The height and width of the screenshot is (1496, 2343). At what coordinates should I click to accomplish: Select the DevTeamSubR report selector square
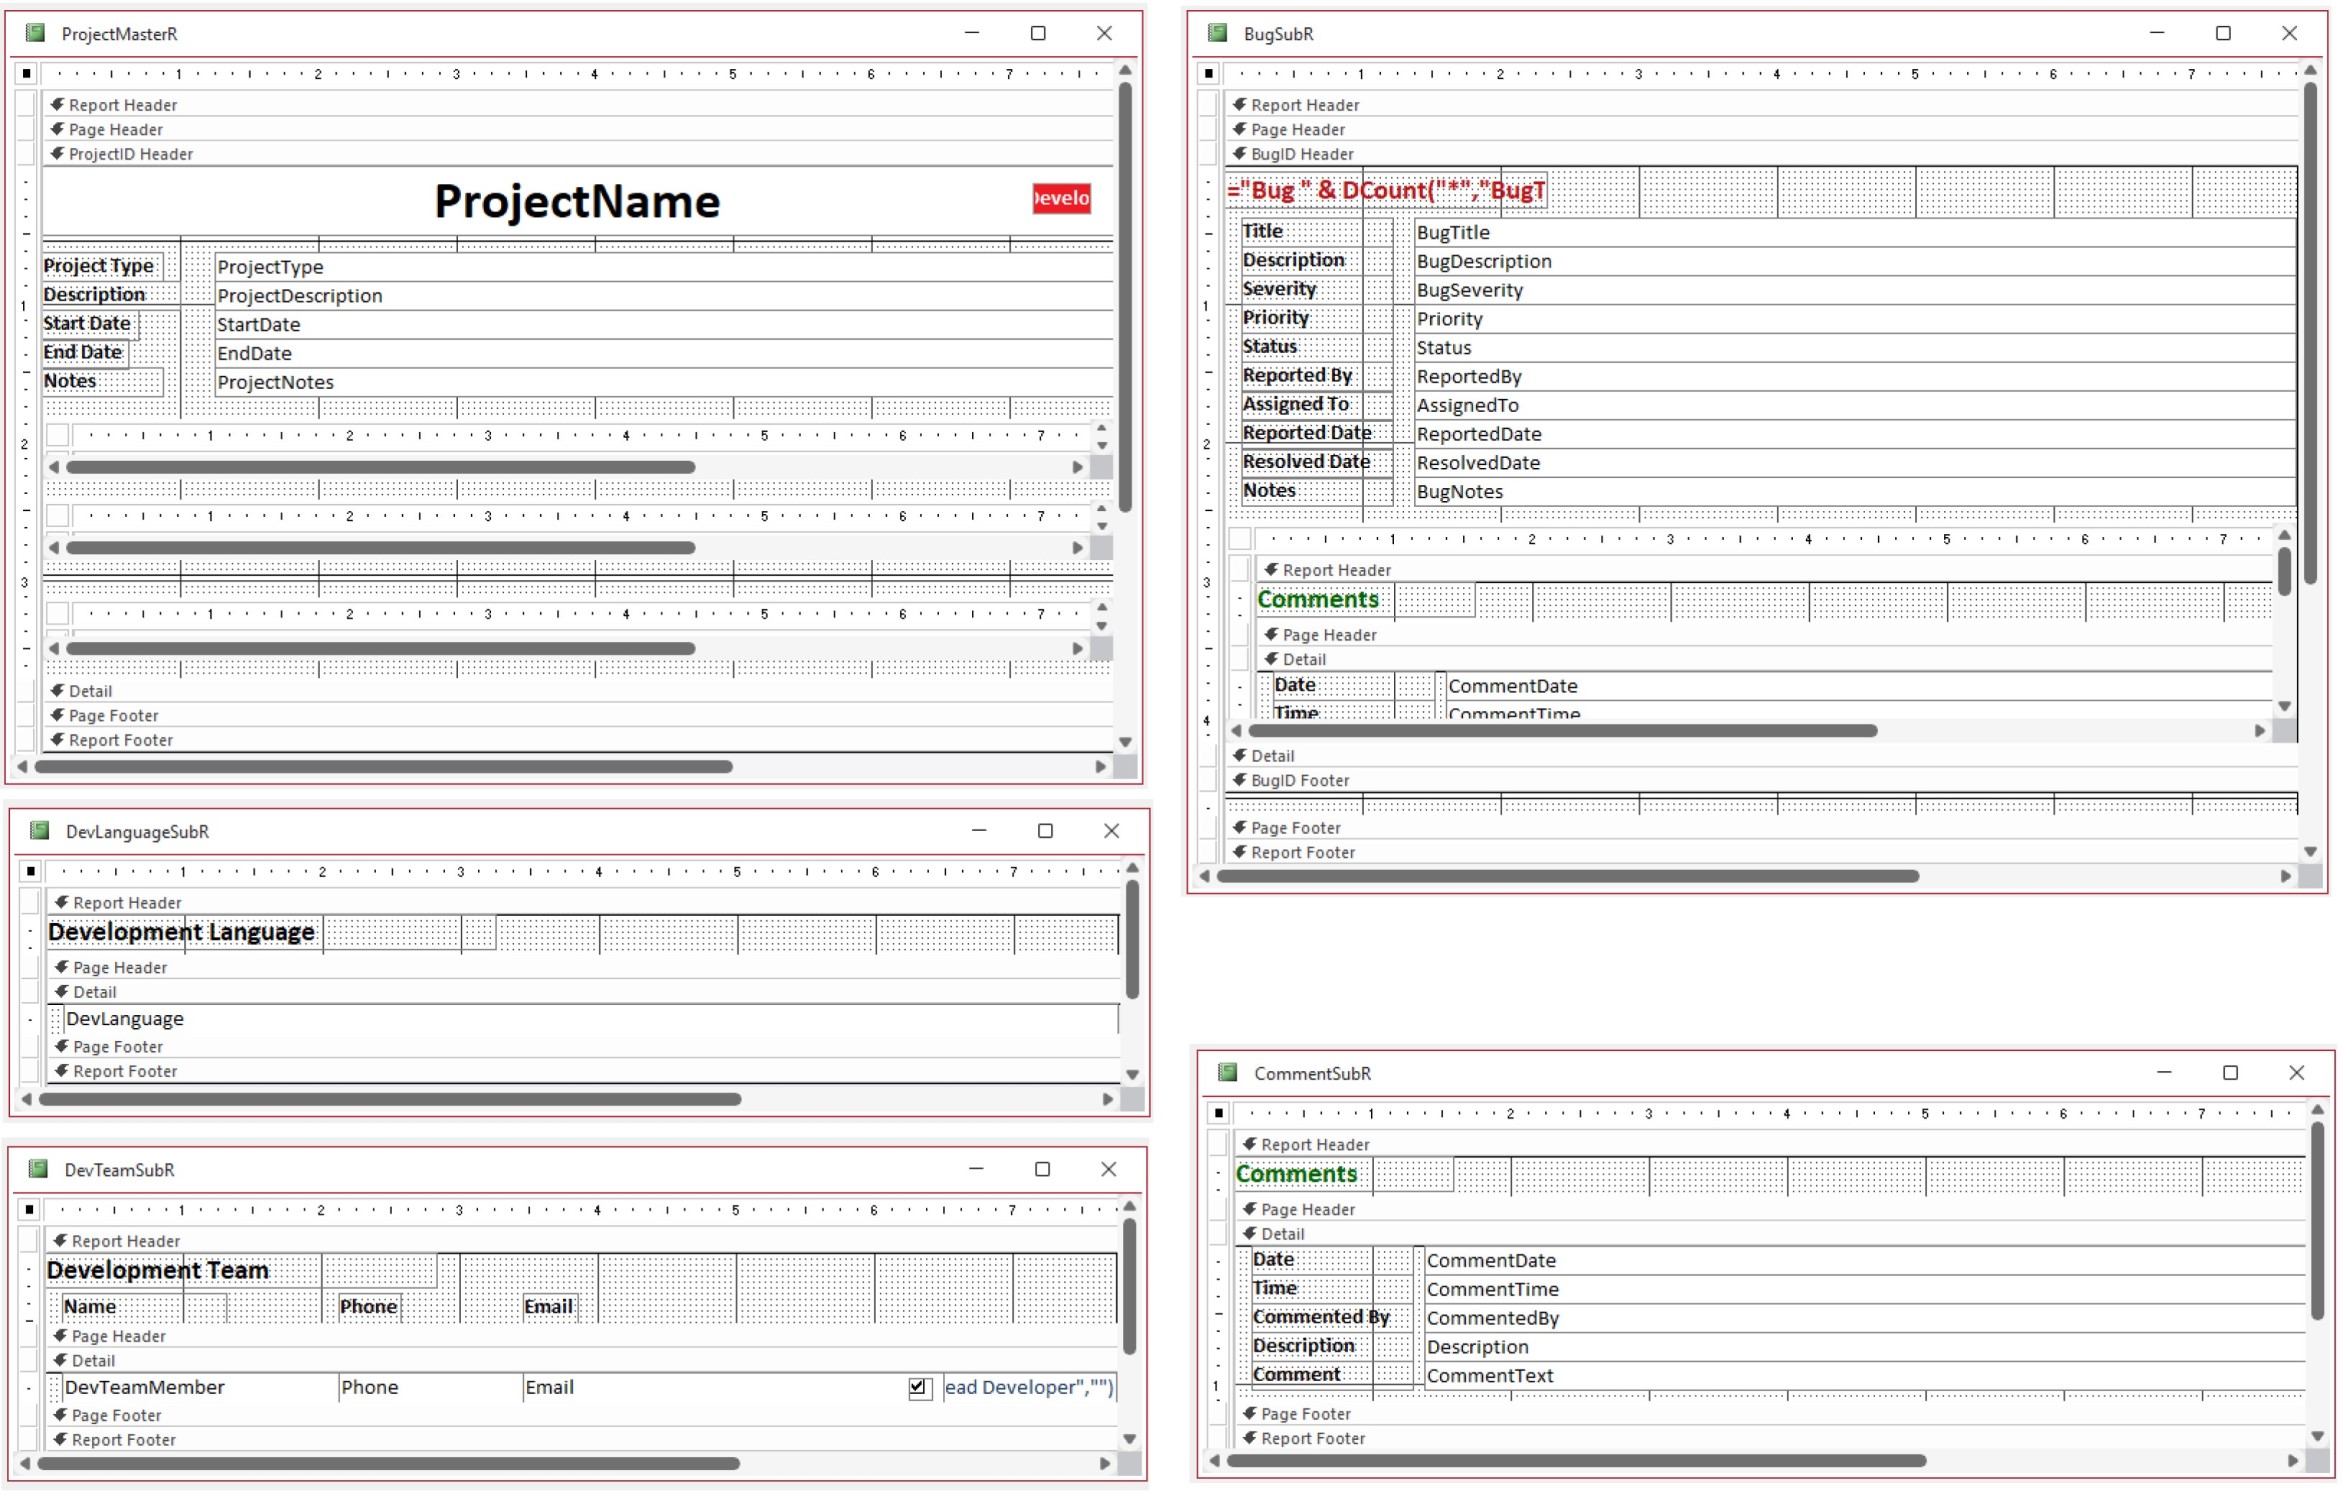click(30, 1209)
